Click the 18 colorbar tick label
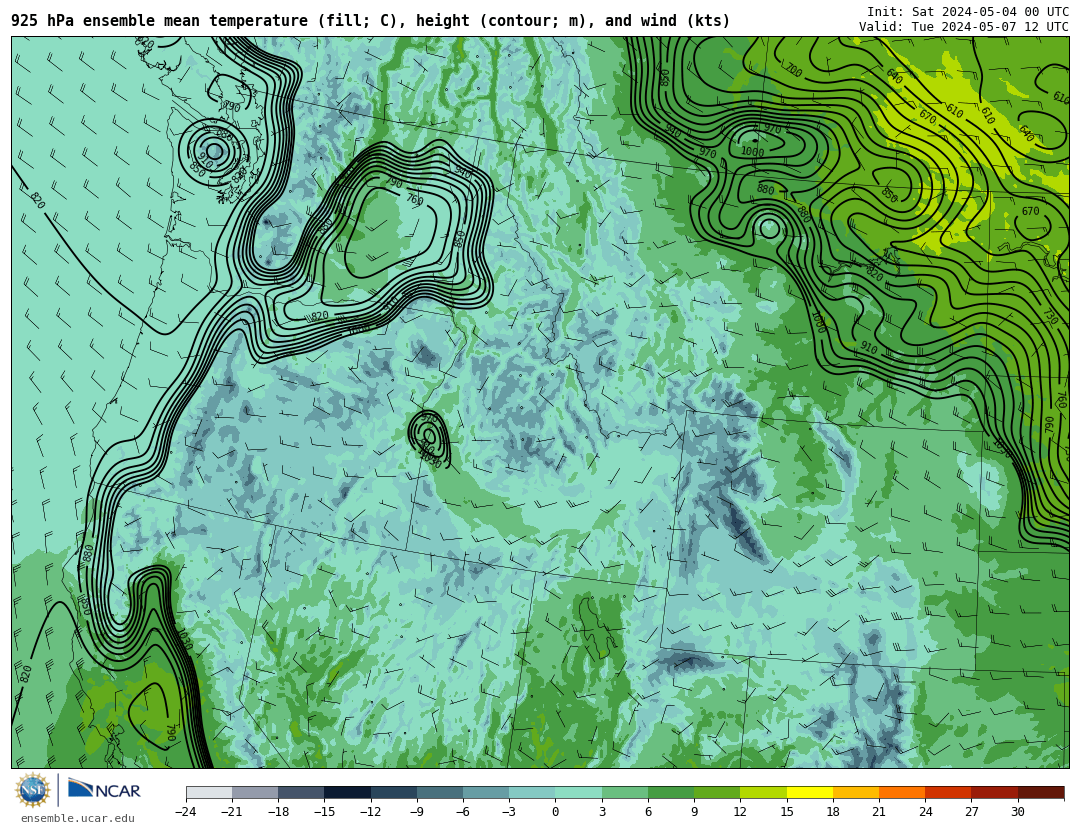The image size is (1080, 831). coord(833,812)
